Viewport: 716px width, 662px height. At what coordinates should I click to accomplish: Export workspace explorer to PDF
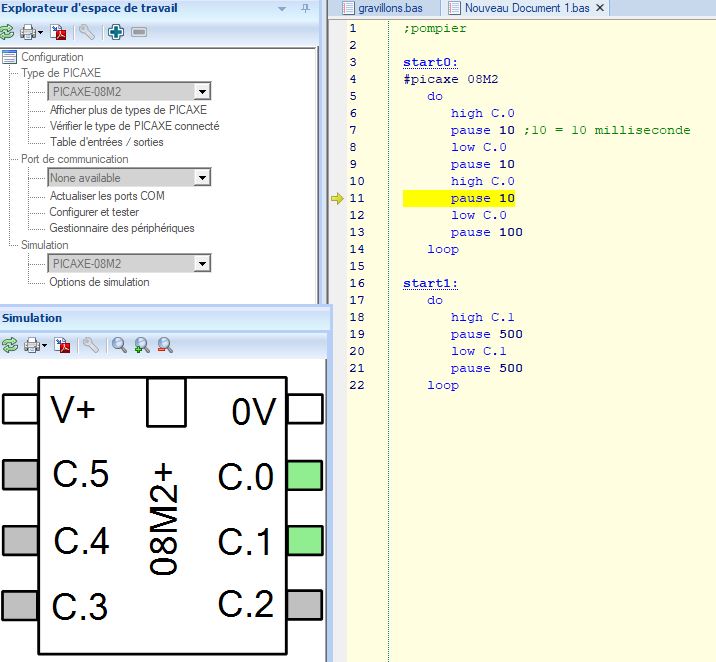pyautogui.click(x=58, y=32)
